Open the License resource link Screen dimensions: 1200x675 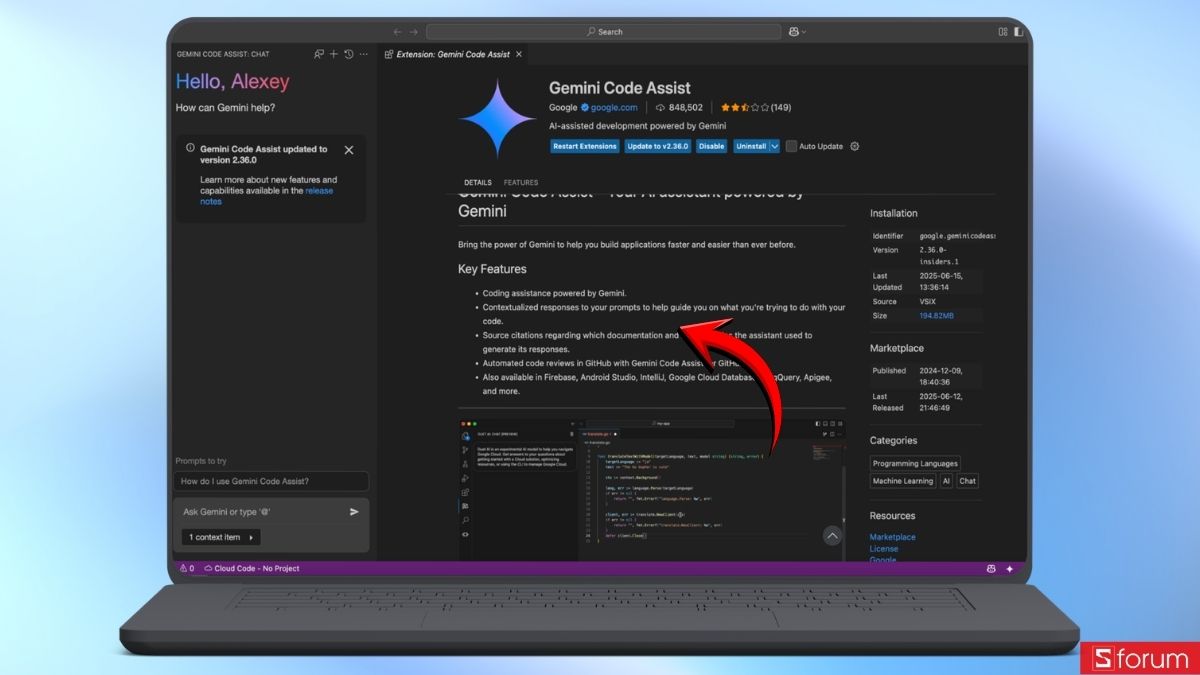pyautogui.click(x=884, y=549)
